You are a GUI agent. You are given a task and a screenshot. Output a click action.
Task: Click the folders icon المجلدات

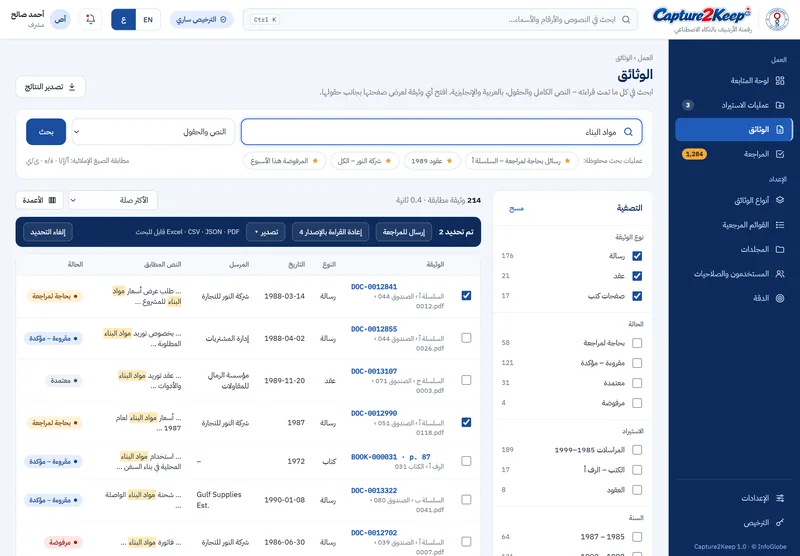(780, 249)
